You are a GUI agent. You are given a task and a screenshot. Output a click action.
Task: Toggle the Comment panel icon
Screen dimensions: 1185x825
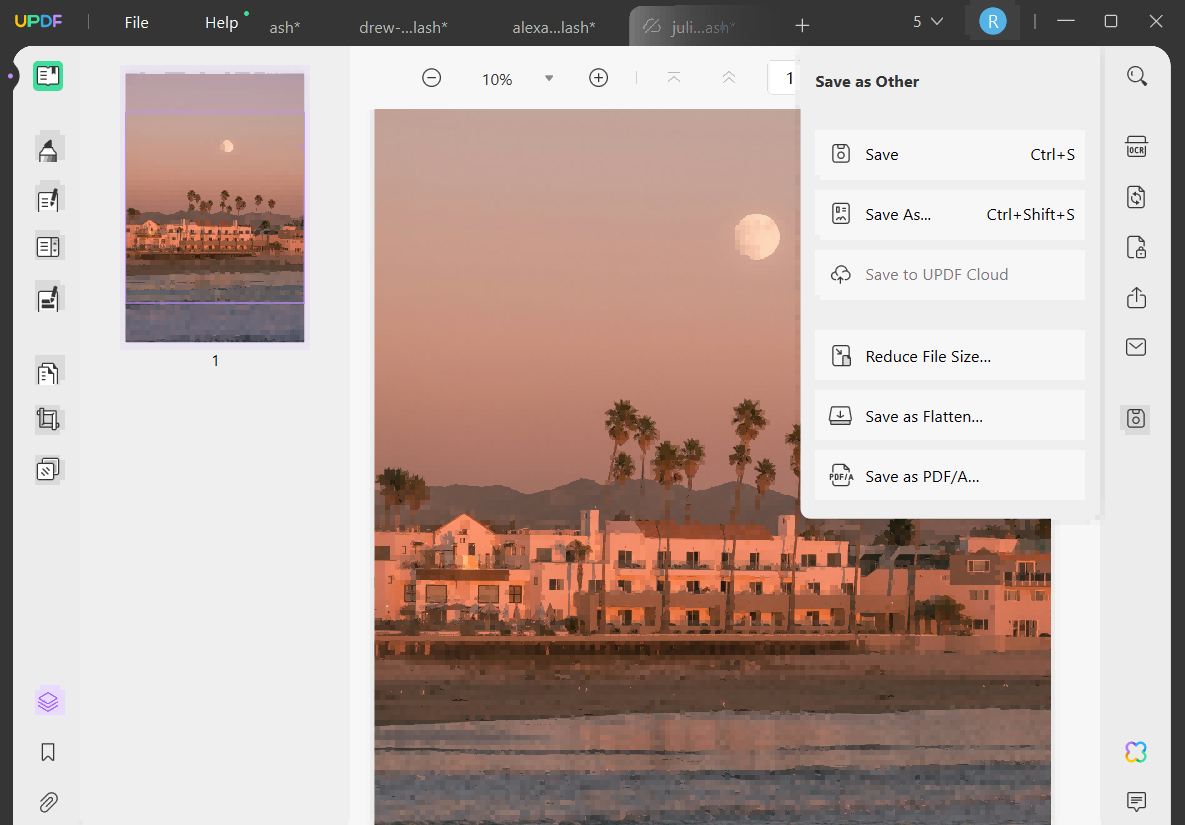coord(1135,801)
